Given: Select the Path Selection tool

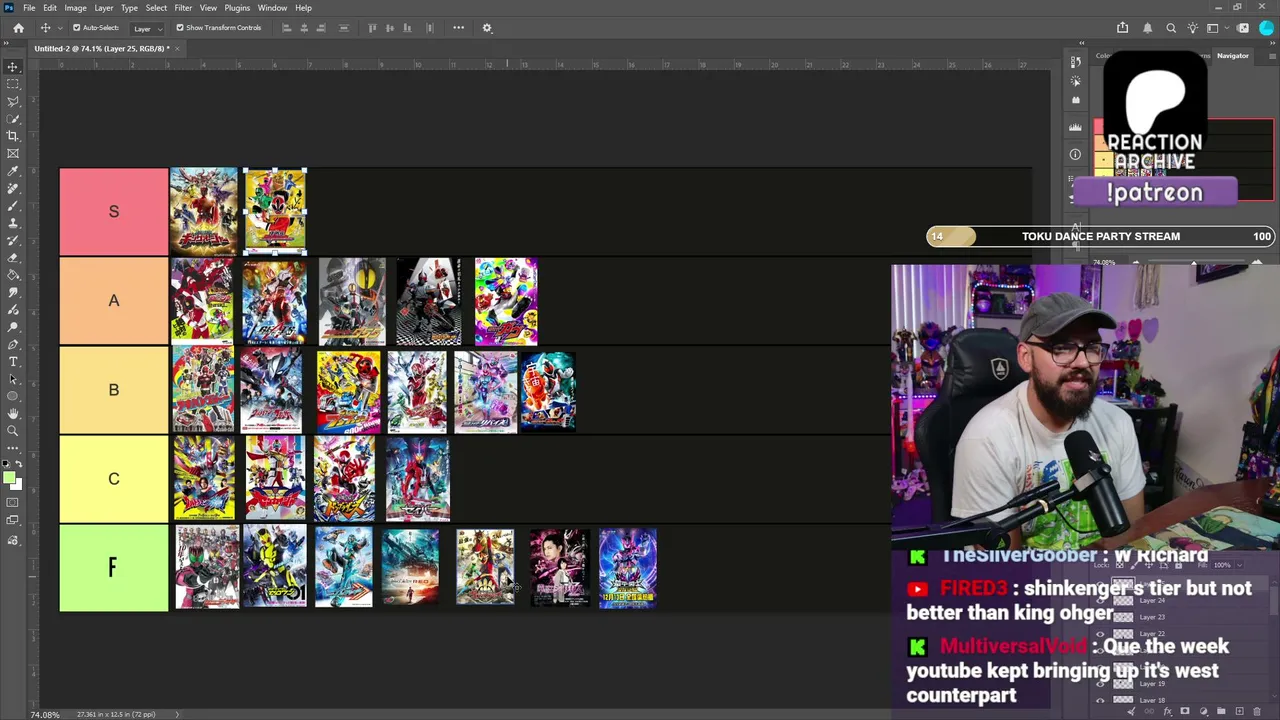Looking at the screenshot, I should (x=13, y=379).
